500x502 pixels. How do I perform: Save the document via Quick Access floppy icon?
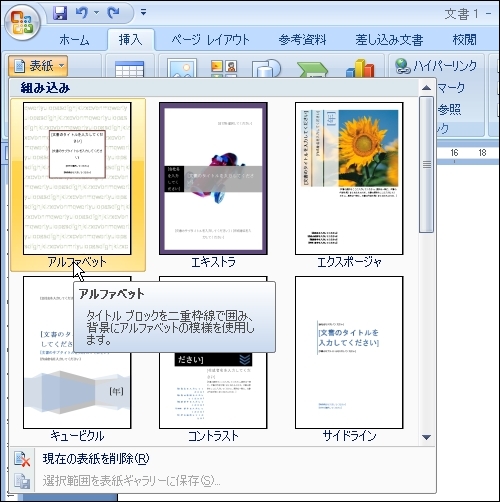(60, 13)
